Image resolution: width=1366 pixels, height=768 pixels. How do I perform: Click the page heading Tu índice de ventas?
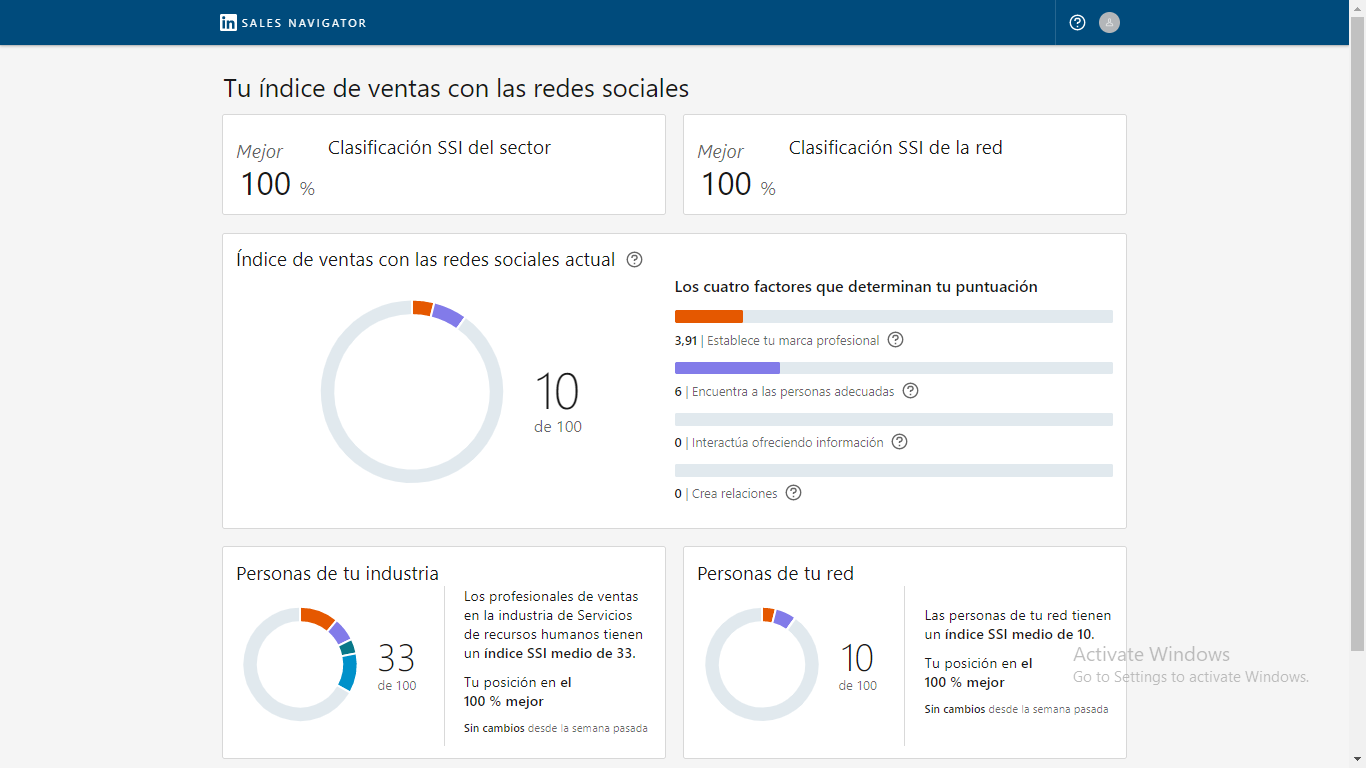pos(456,88)
